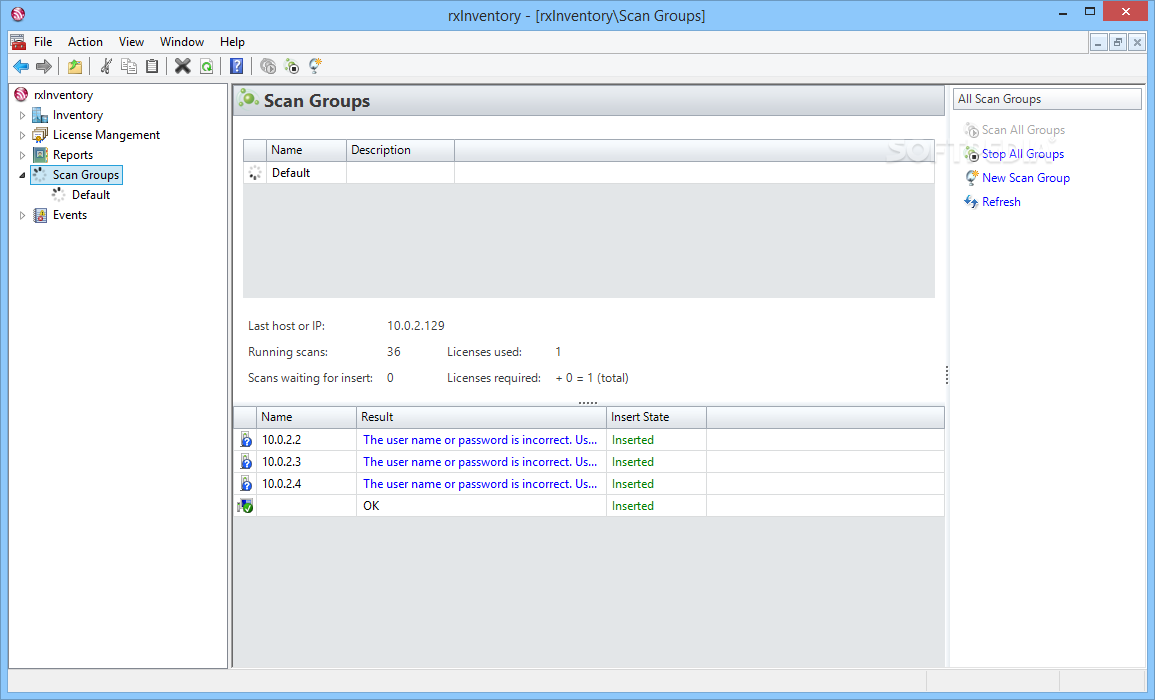Click the status icon for host 10.0.2.4
The height and width of the screenshot is (700, 1155).
pyautogui.click(x=245, y=484)
